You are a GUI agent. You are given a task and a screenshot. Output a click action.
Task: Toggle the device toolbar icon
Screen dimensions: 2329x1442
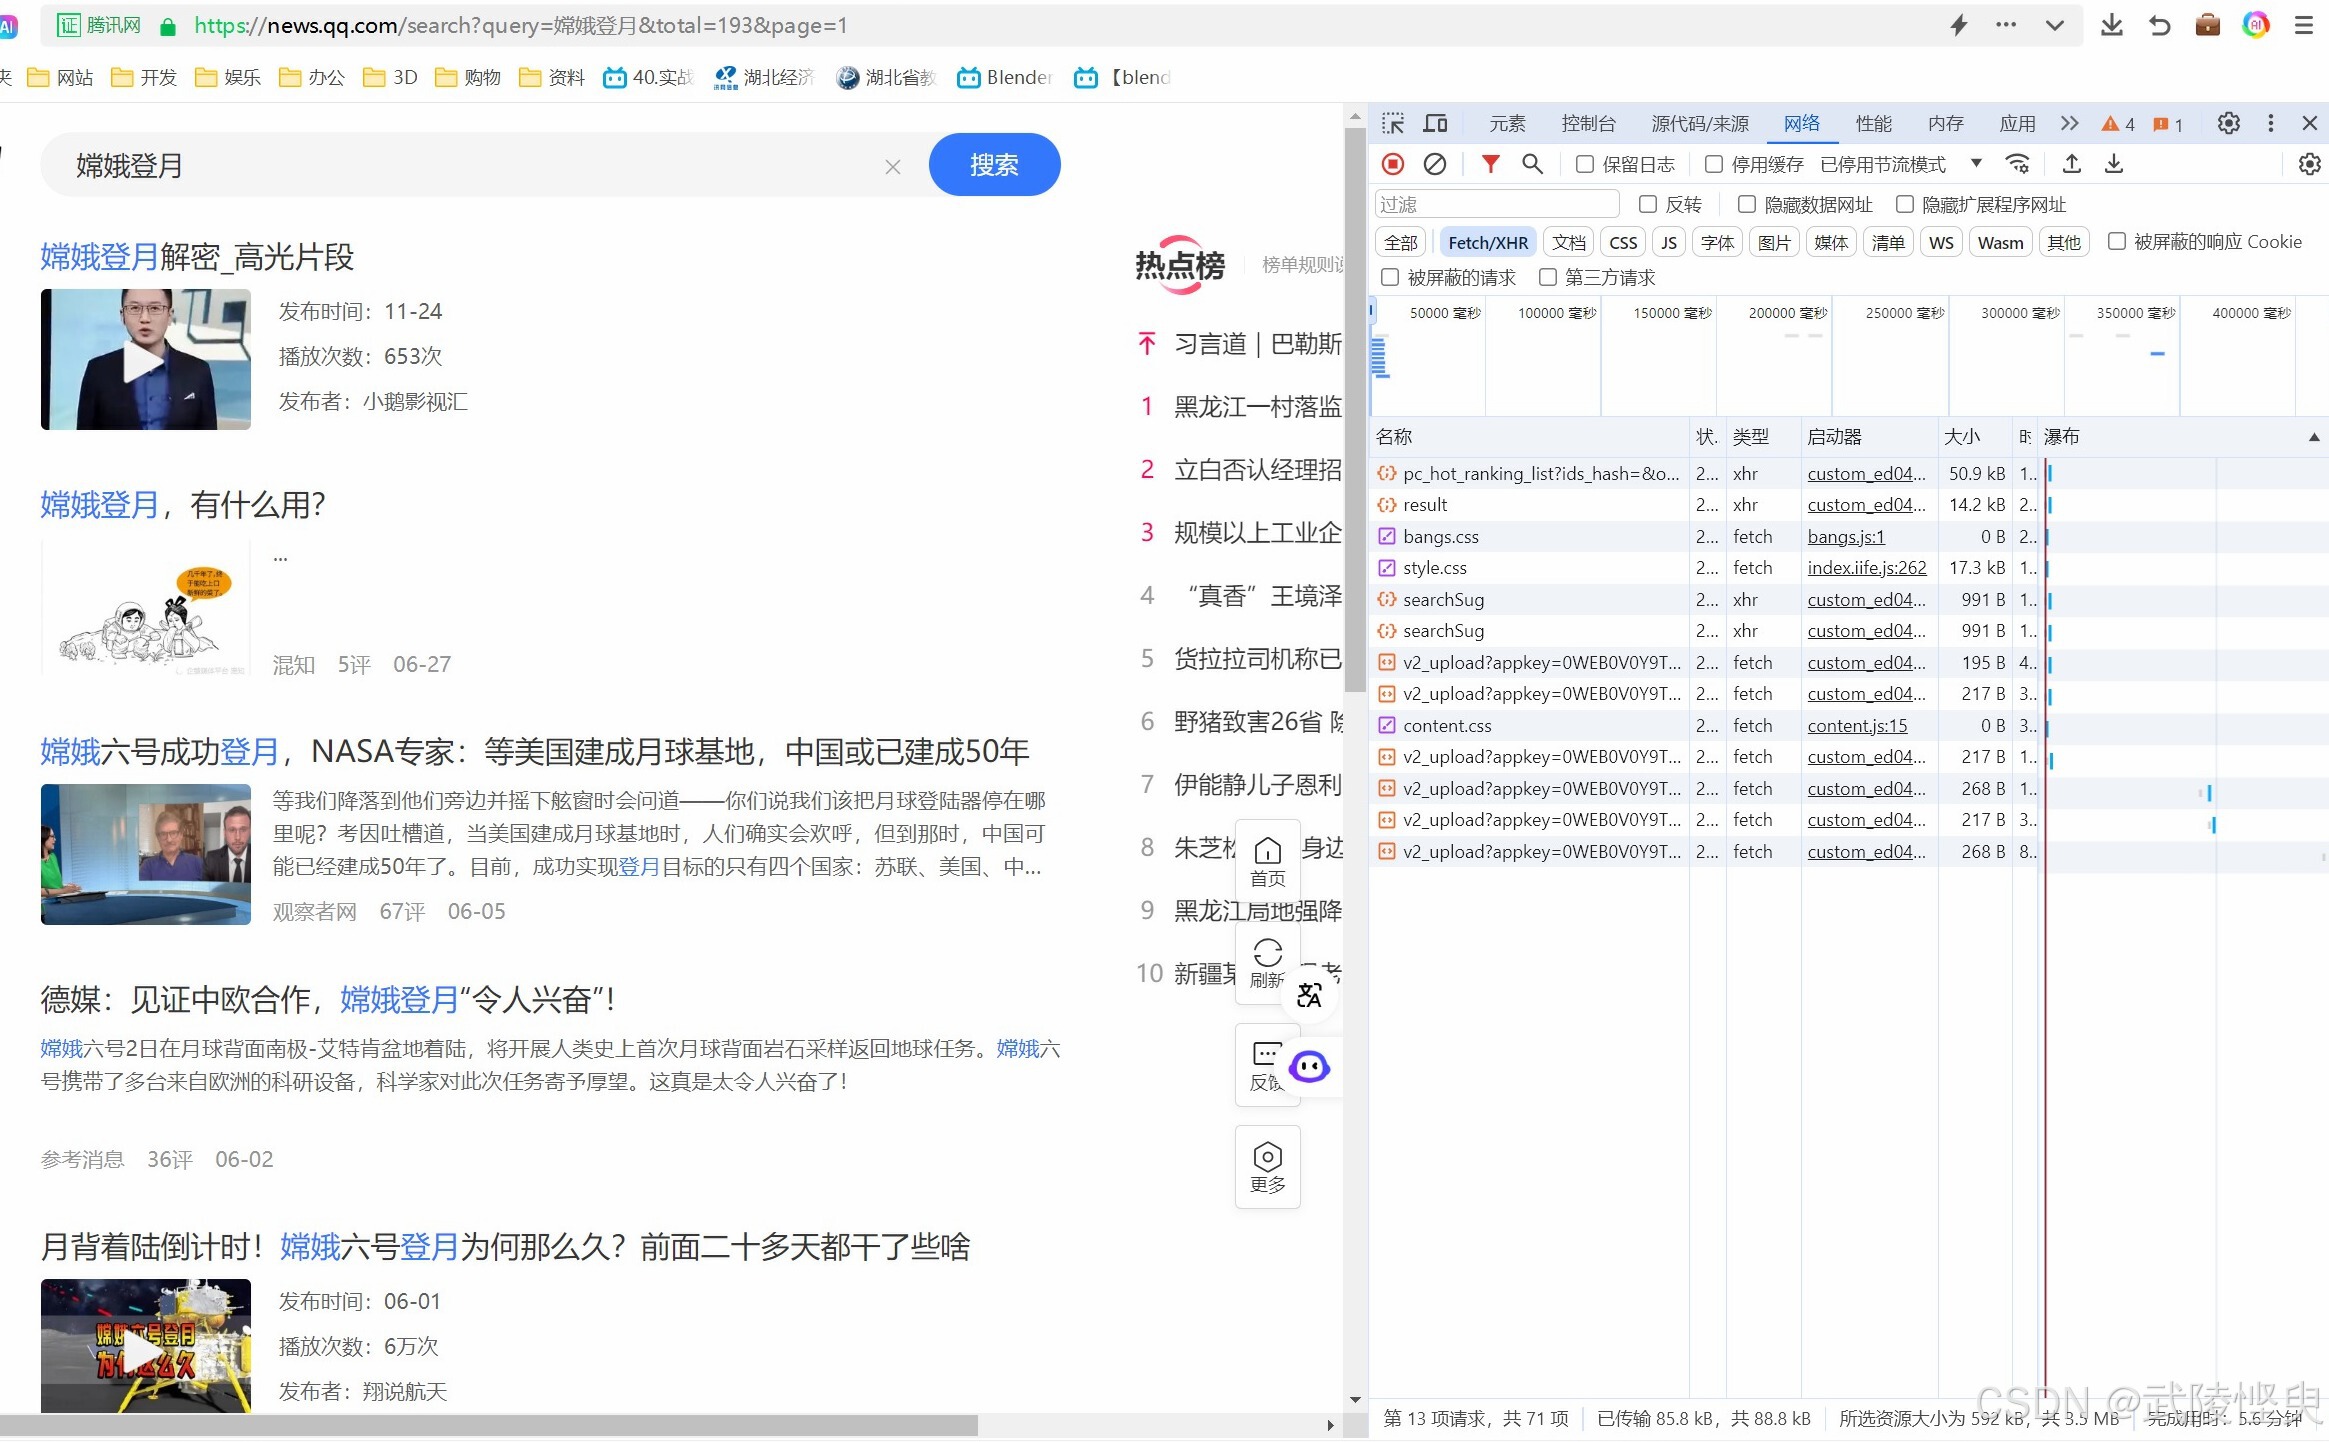(x=1435, y=123)
